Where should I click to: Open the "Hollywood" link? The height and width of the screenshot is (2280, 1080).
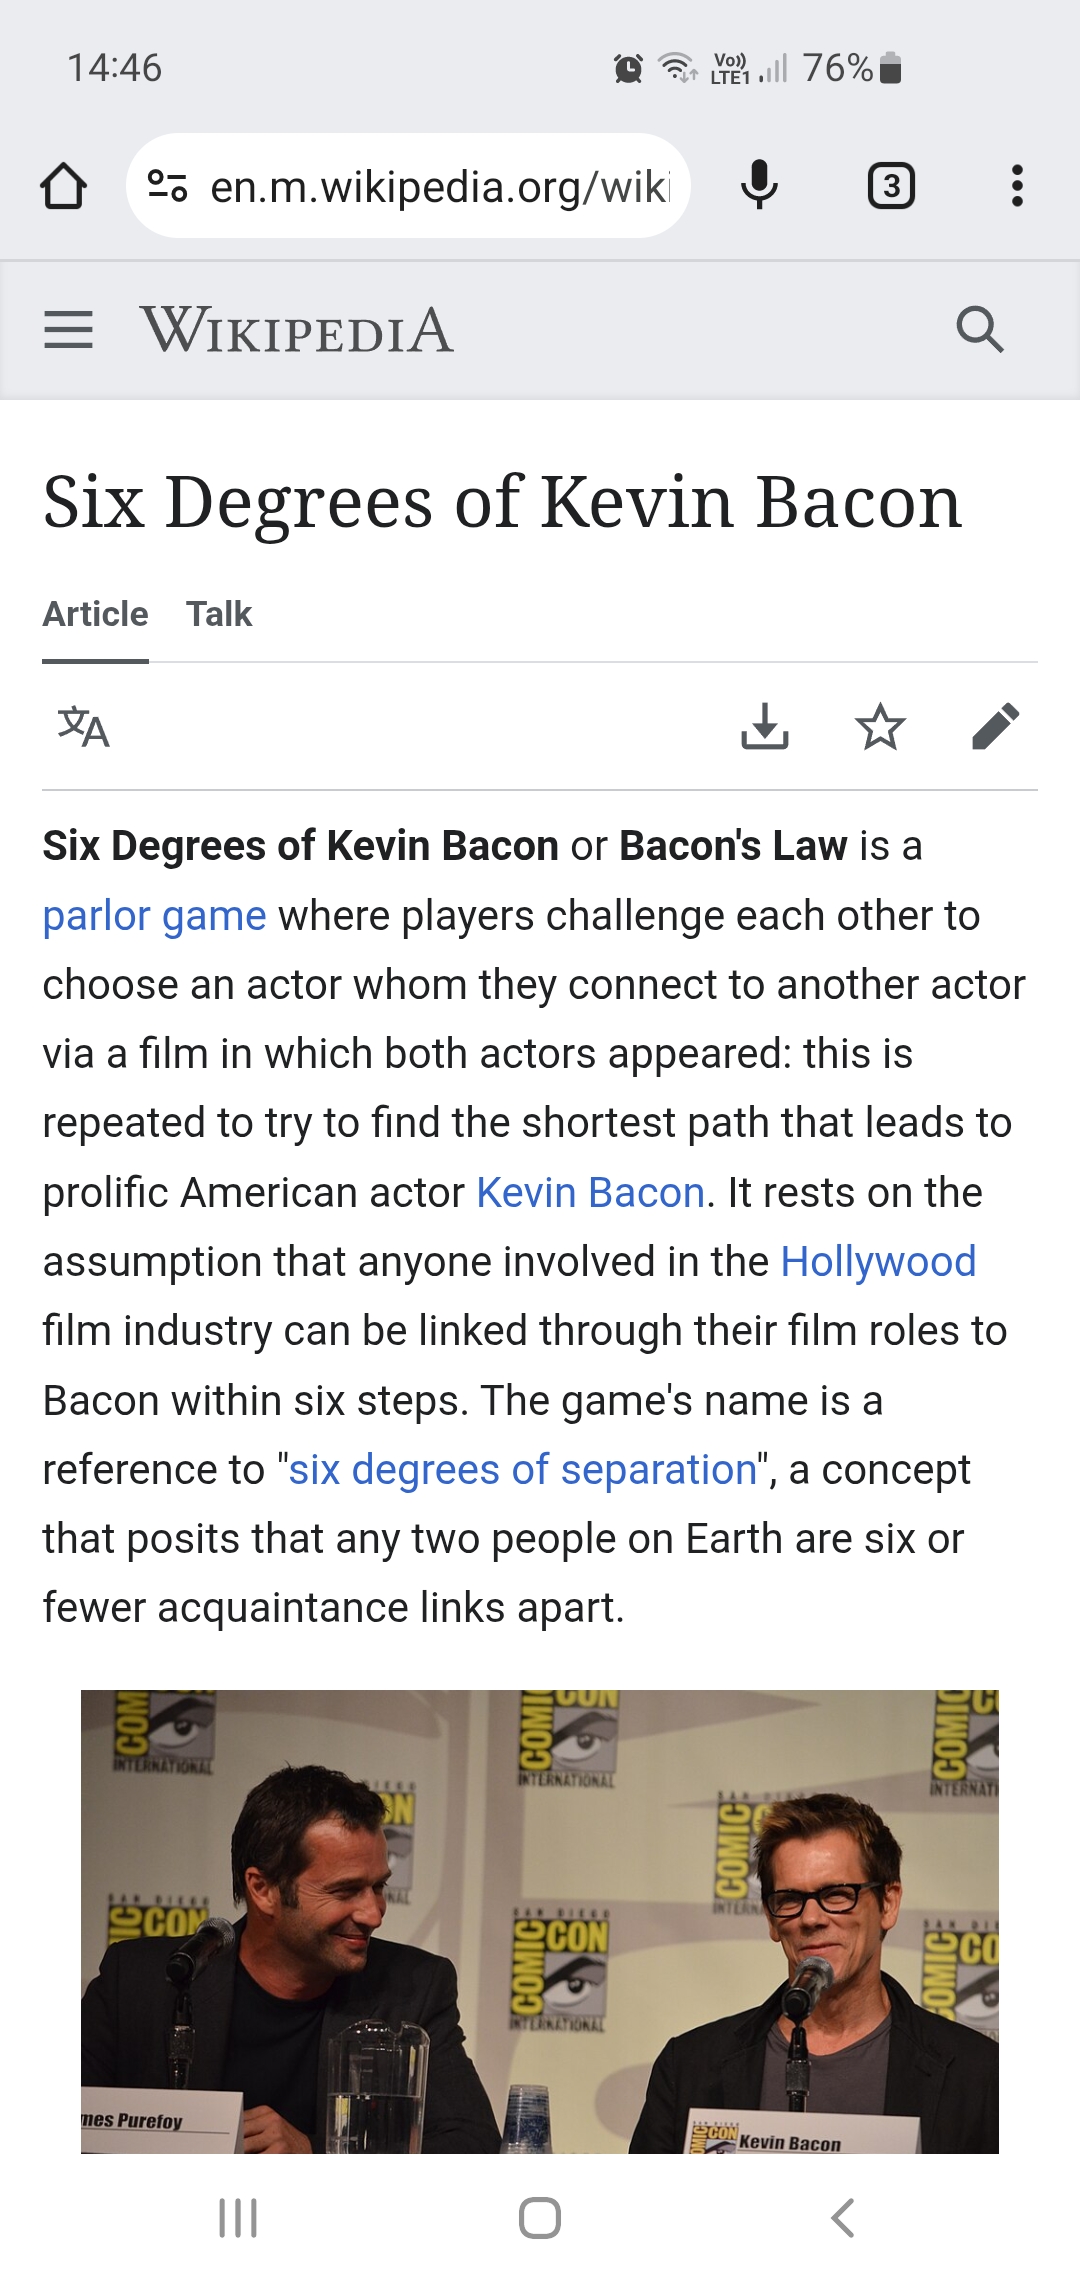878,1262
